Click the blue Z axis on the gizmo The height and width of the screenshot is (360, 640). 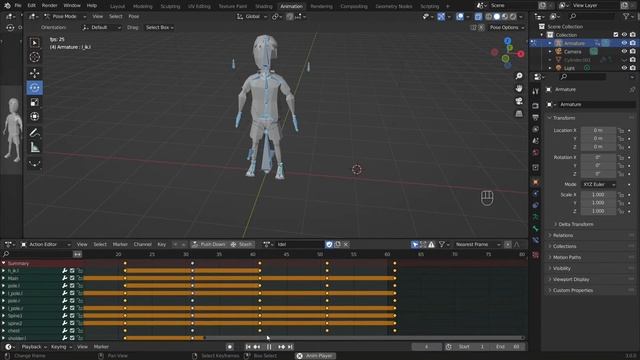(x=508, y=41)
